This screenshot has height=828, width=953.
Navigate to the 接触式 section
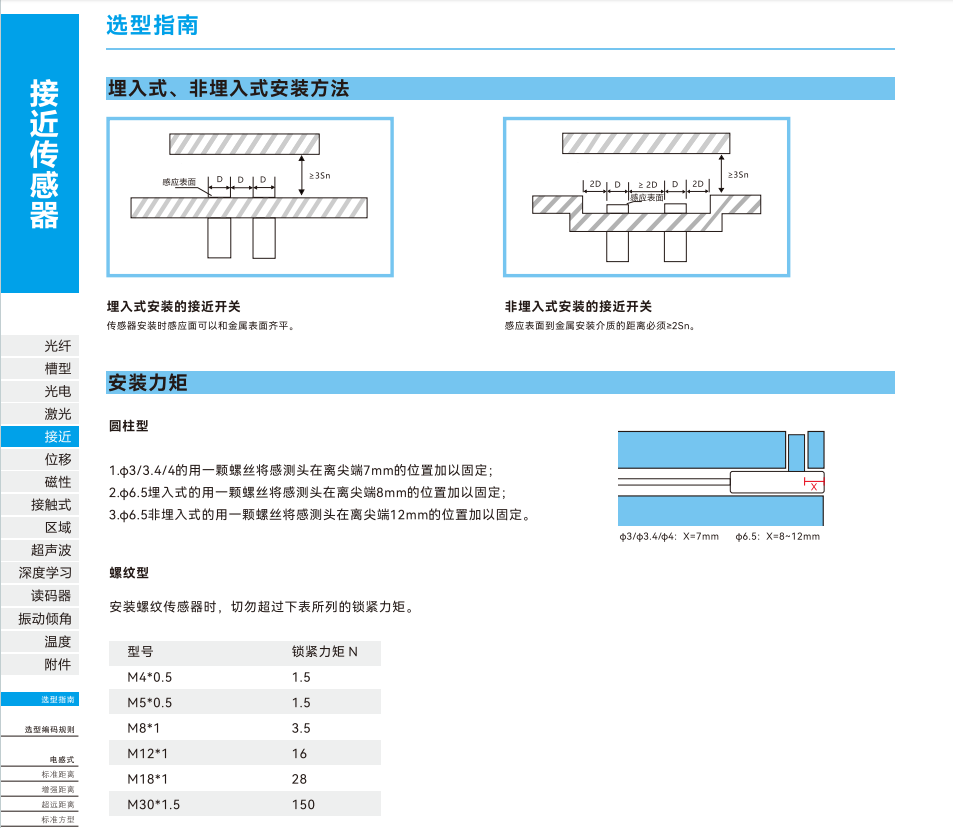point(51,505)
